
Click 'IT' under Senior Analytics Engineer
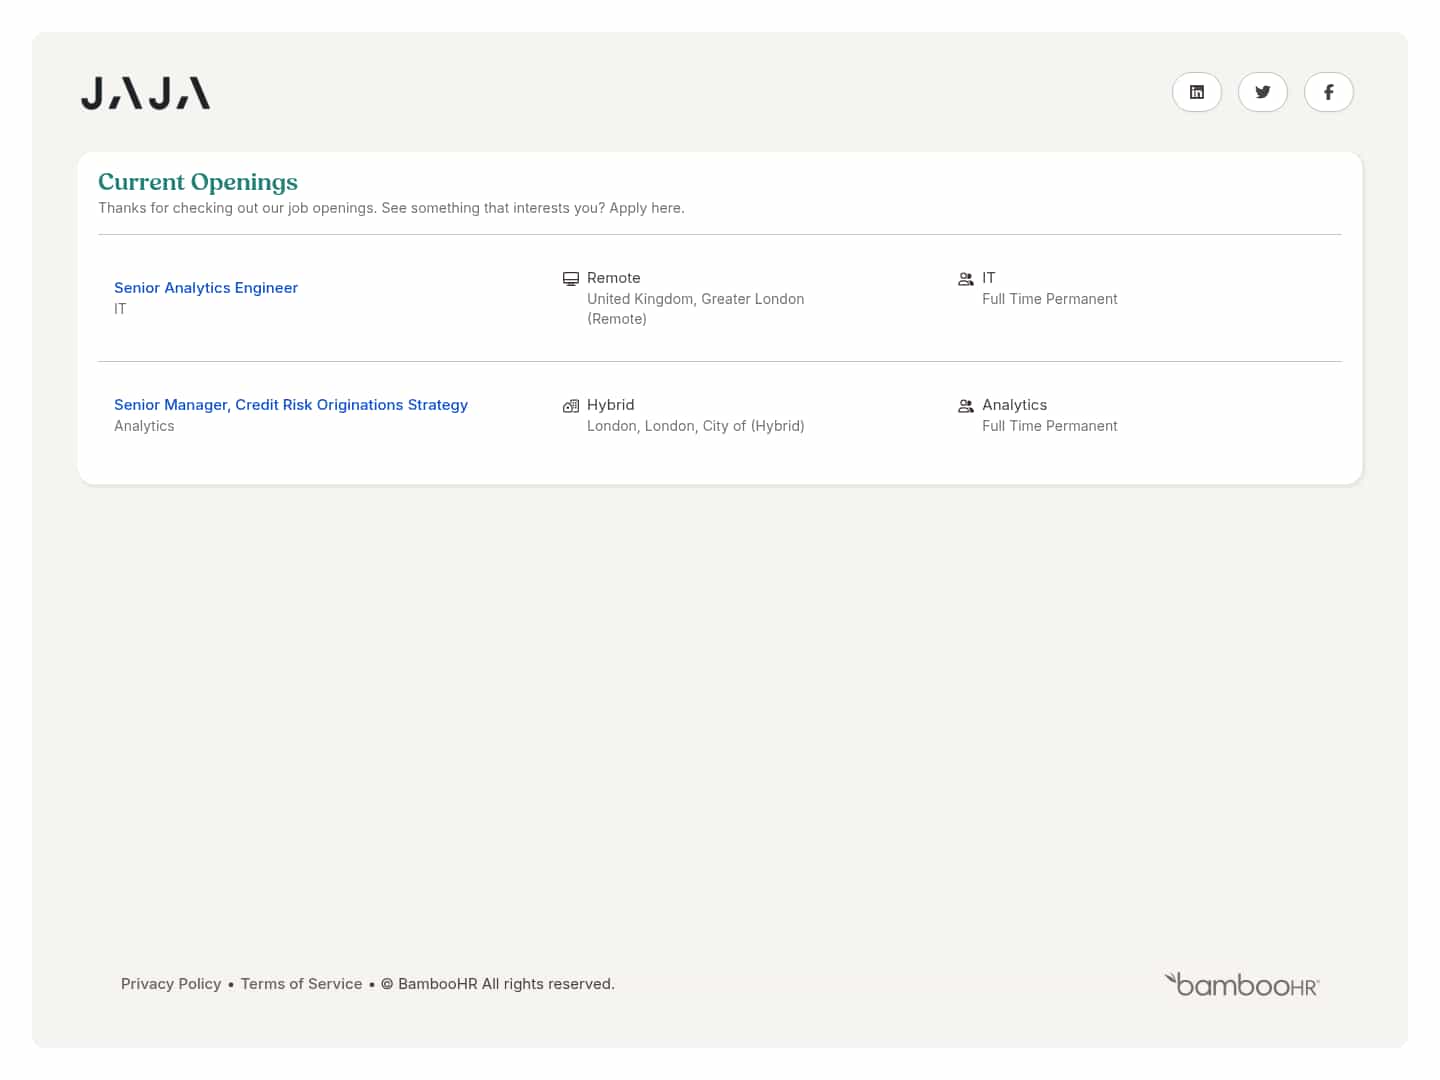pos(120,309)
